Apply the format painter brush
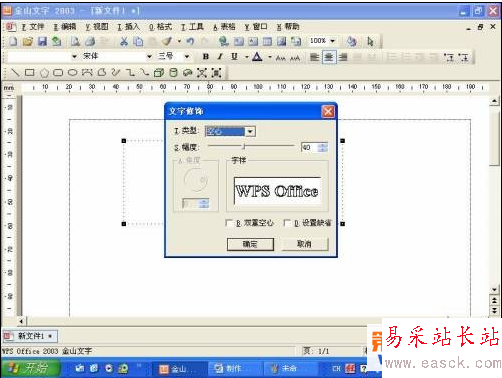Image resolution: width=502 pixels, height=378 pixels. tap(167, 41)
